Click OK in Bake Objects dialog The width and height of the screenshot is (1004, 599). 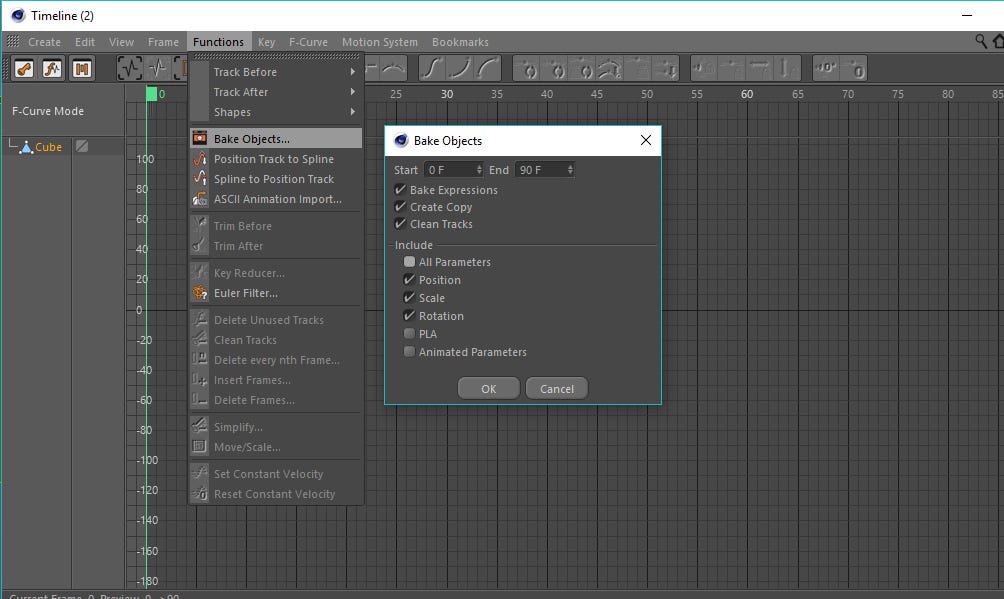[x=489, y=388]
